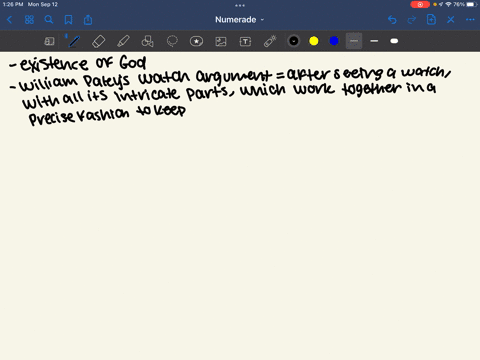The image size is (480, 360).
Task: Open the more options ellipsis menu
Action: [470, 20]
